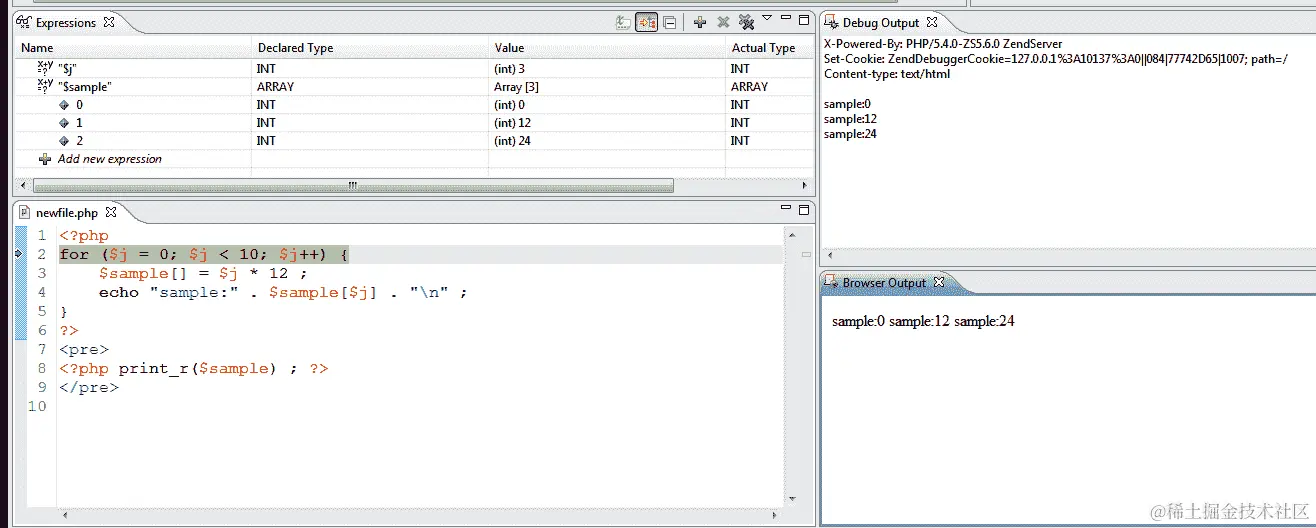Click the Expressions horizontal scrollbar thumb
The image size is (1316, 528).
[x=353, y=186]
